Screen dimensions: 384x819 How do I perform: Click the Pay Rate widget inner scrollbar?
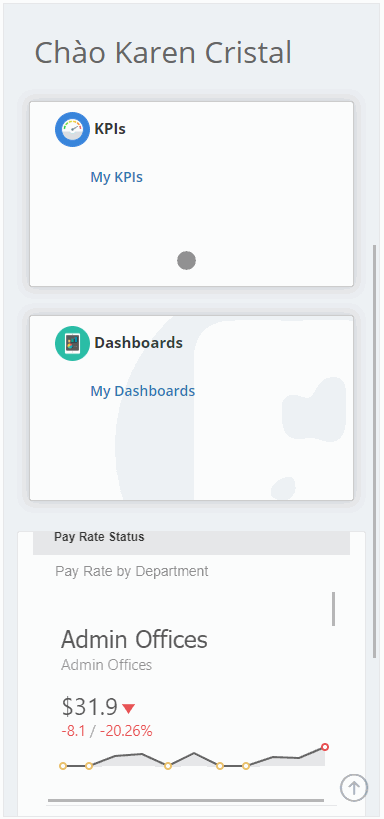333,609
